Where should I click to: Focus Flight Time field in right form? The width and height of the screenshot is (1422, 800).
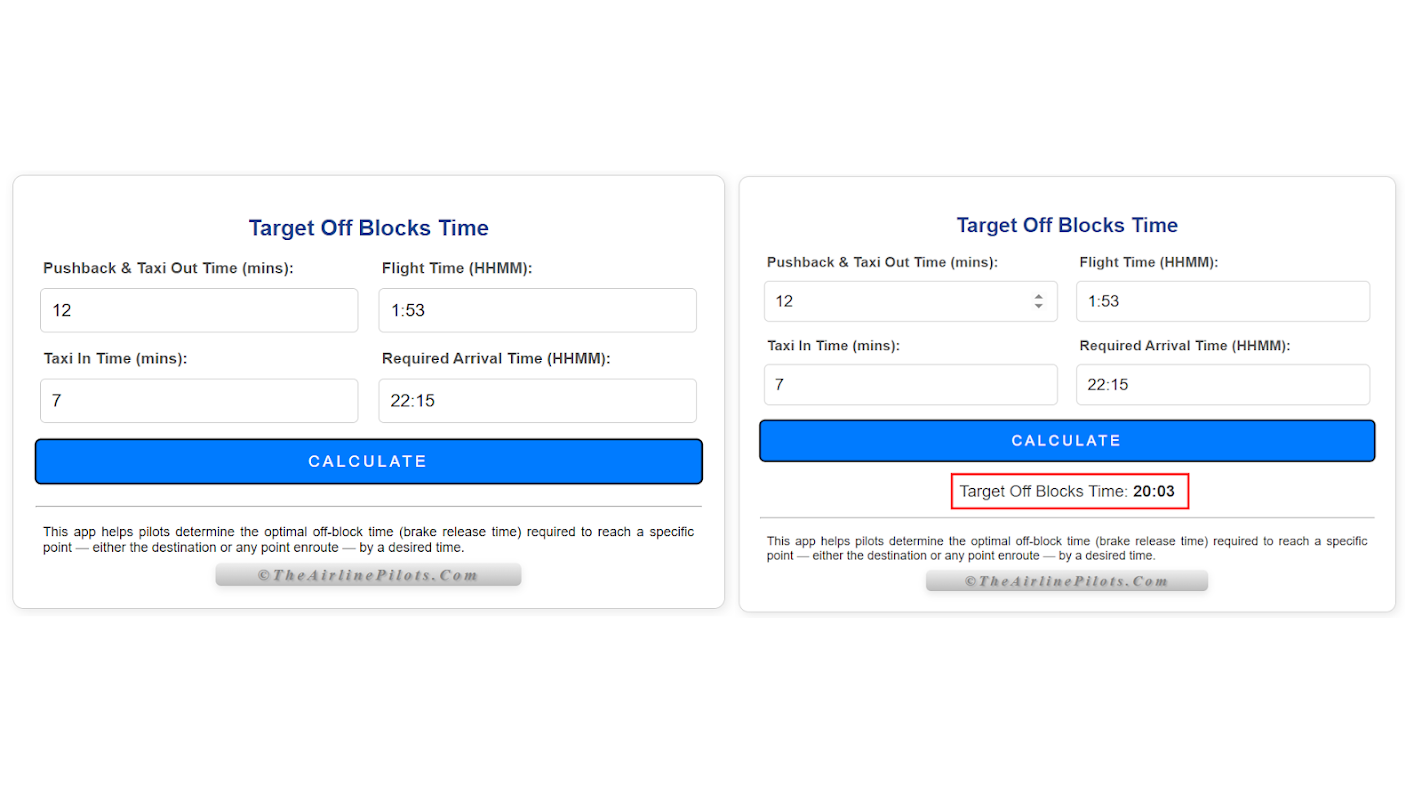[x=1222, y=301]
